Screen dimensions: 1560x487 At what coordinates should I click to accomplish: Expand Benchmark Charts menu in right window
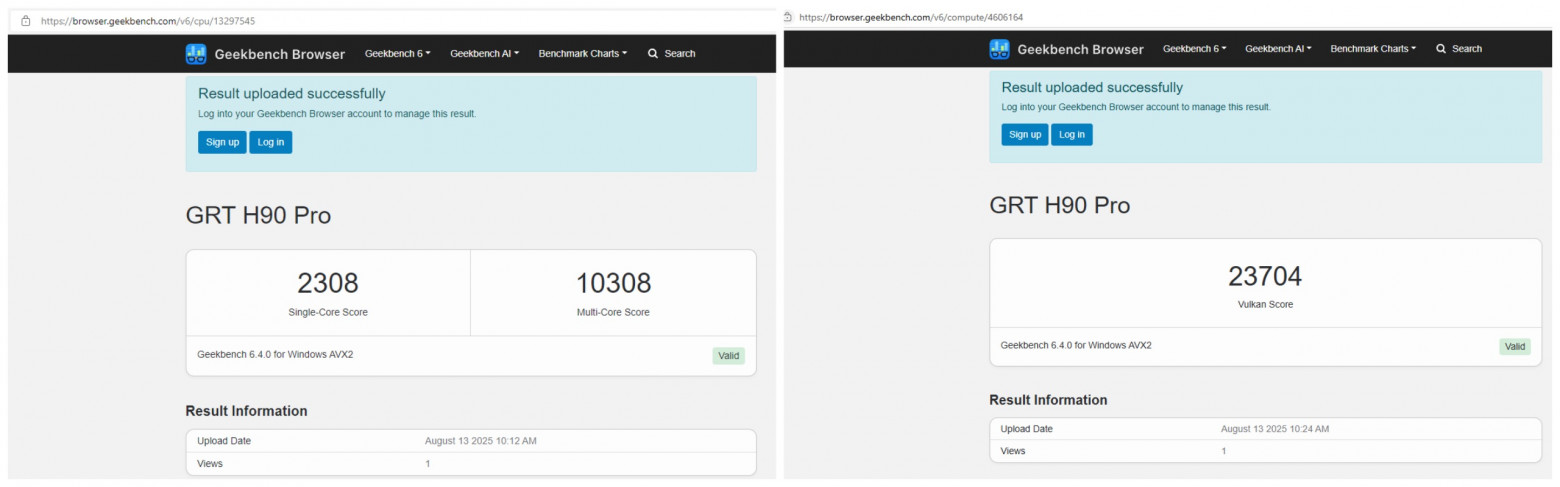1373,49
